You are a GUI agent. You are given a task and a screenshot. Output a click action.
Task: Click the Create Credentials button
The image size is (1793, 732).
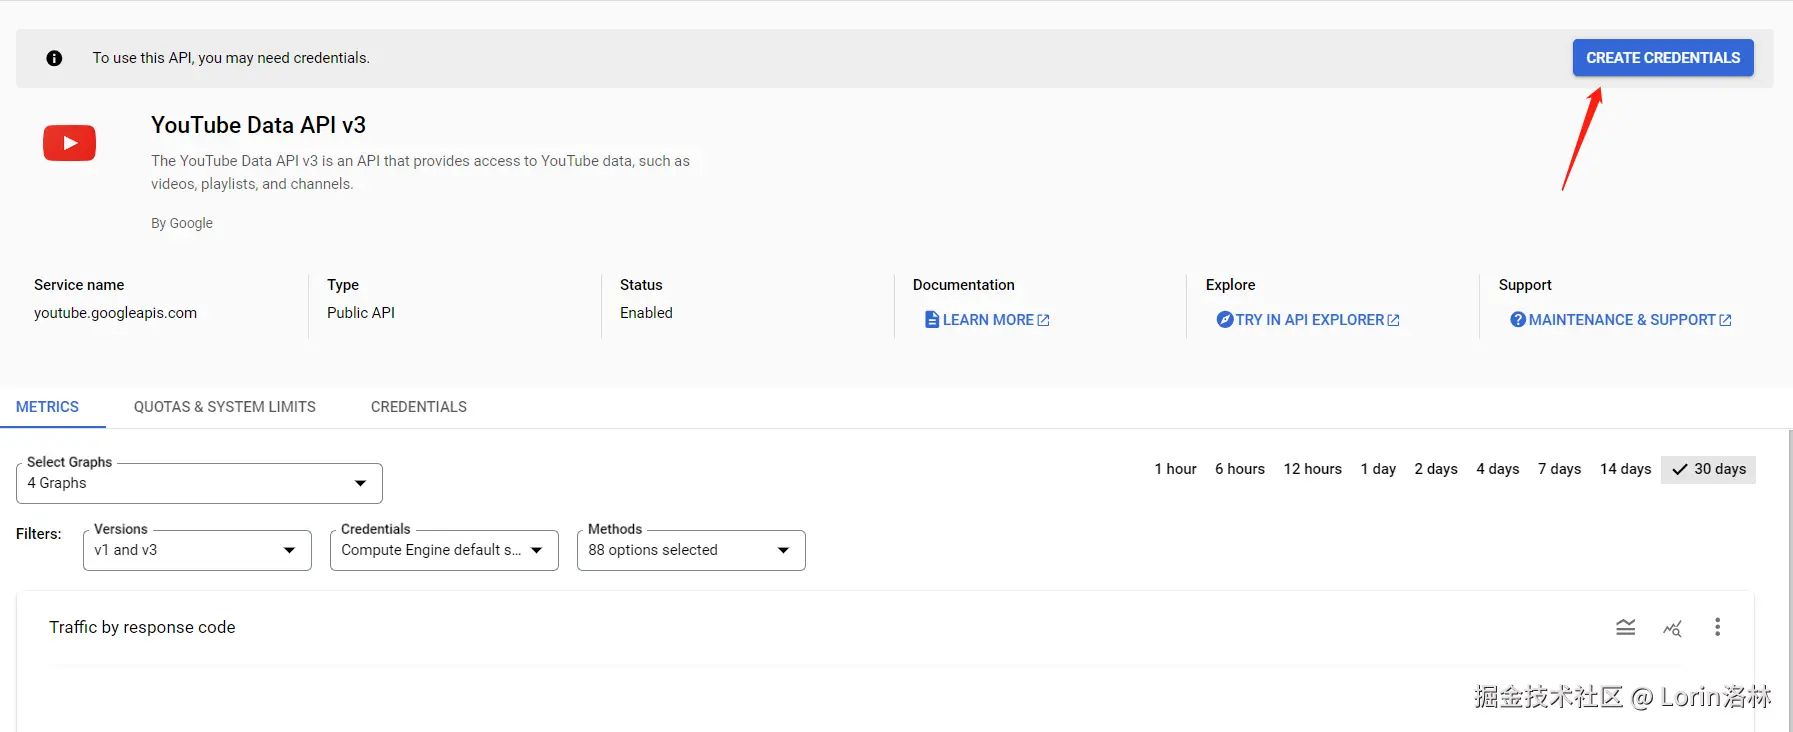[1663, 58]
